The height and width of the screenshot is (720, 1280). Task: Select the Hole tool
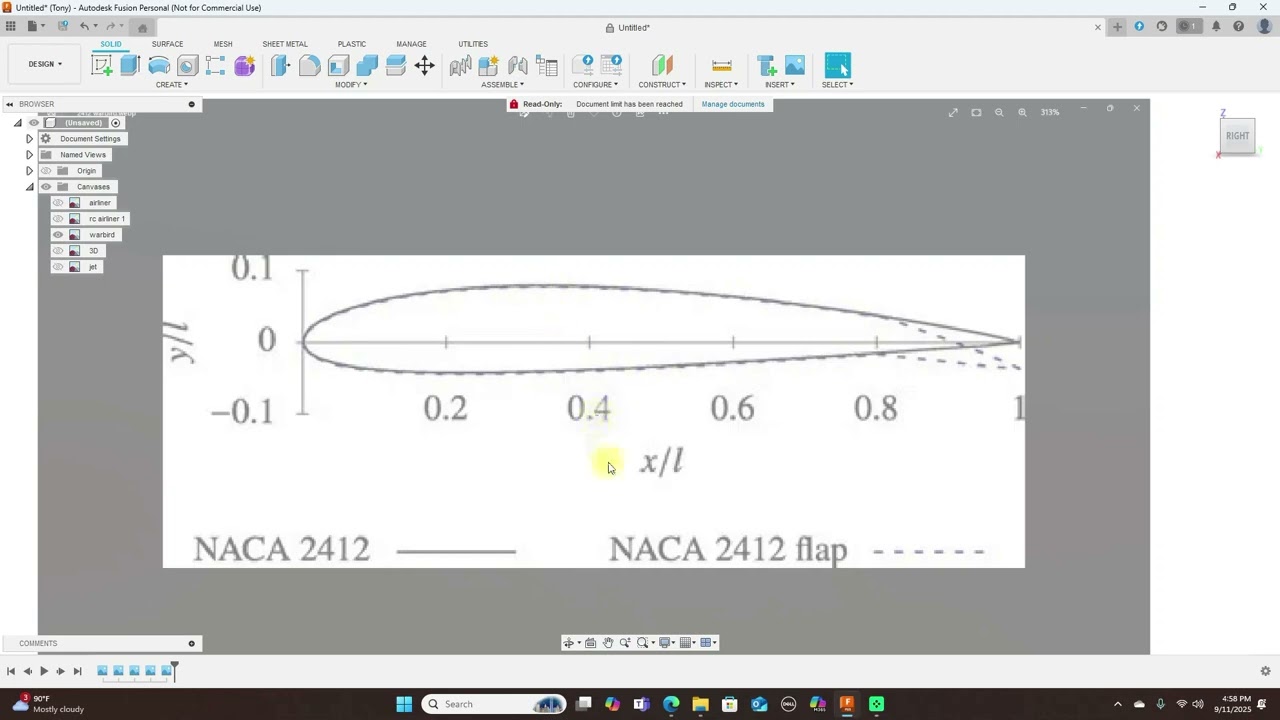pos(187,66)
